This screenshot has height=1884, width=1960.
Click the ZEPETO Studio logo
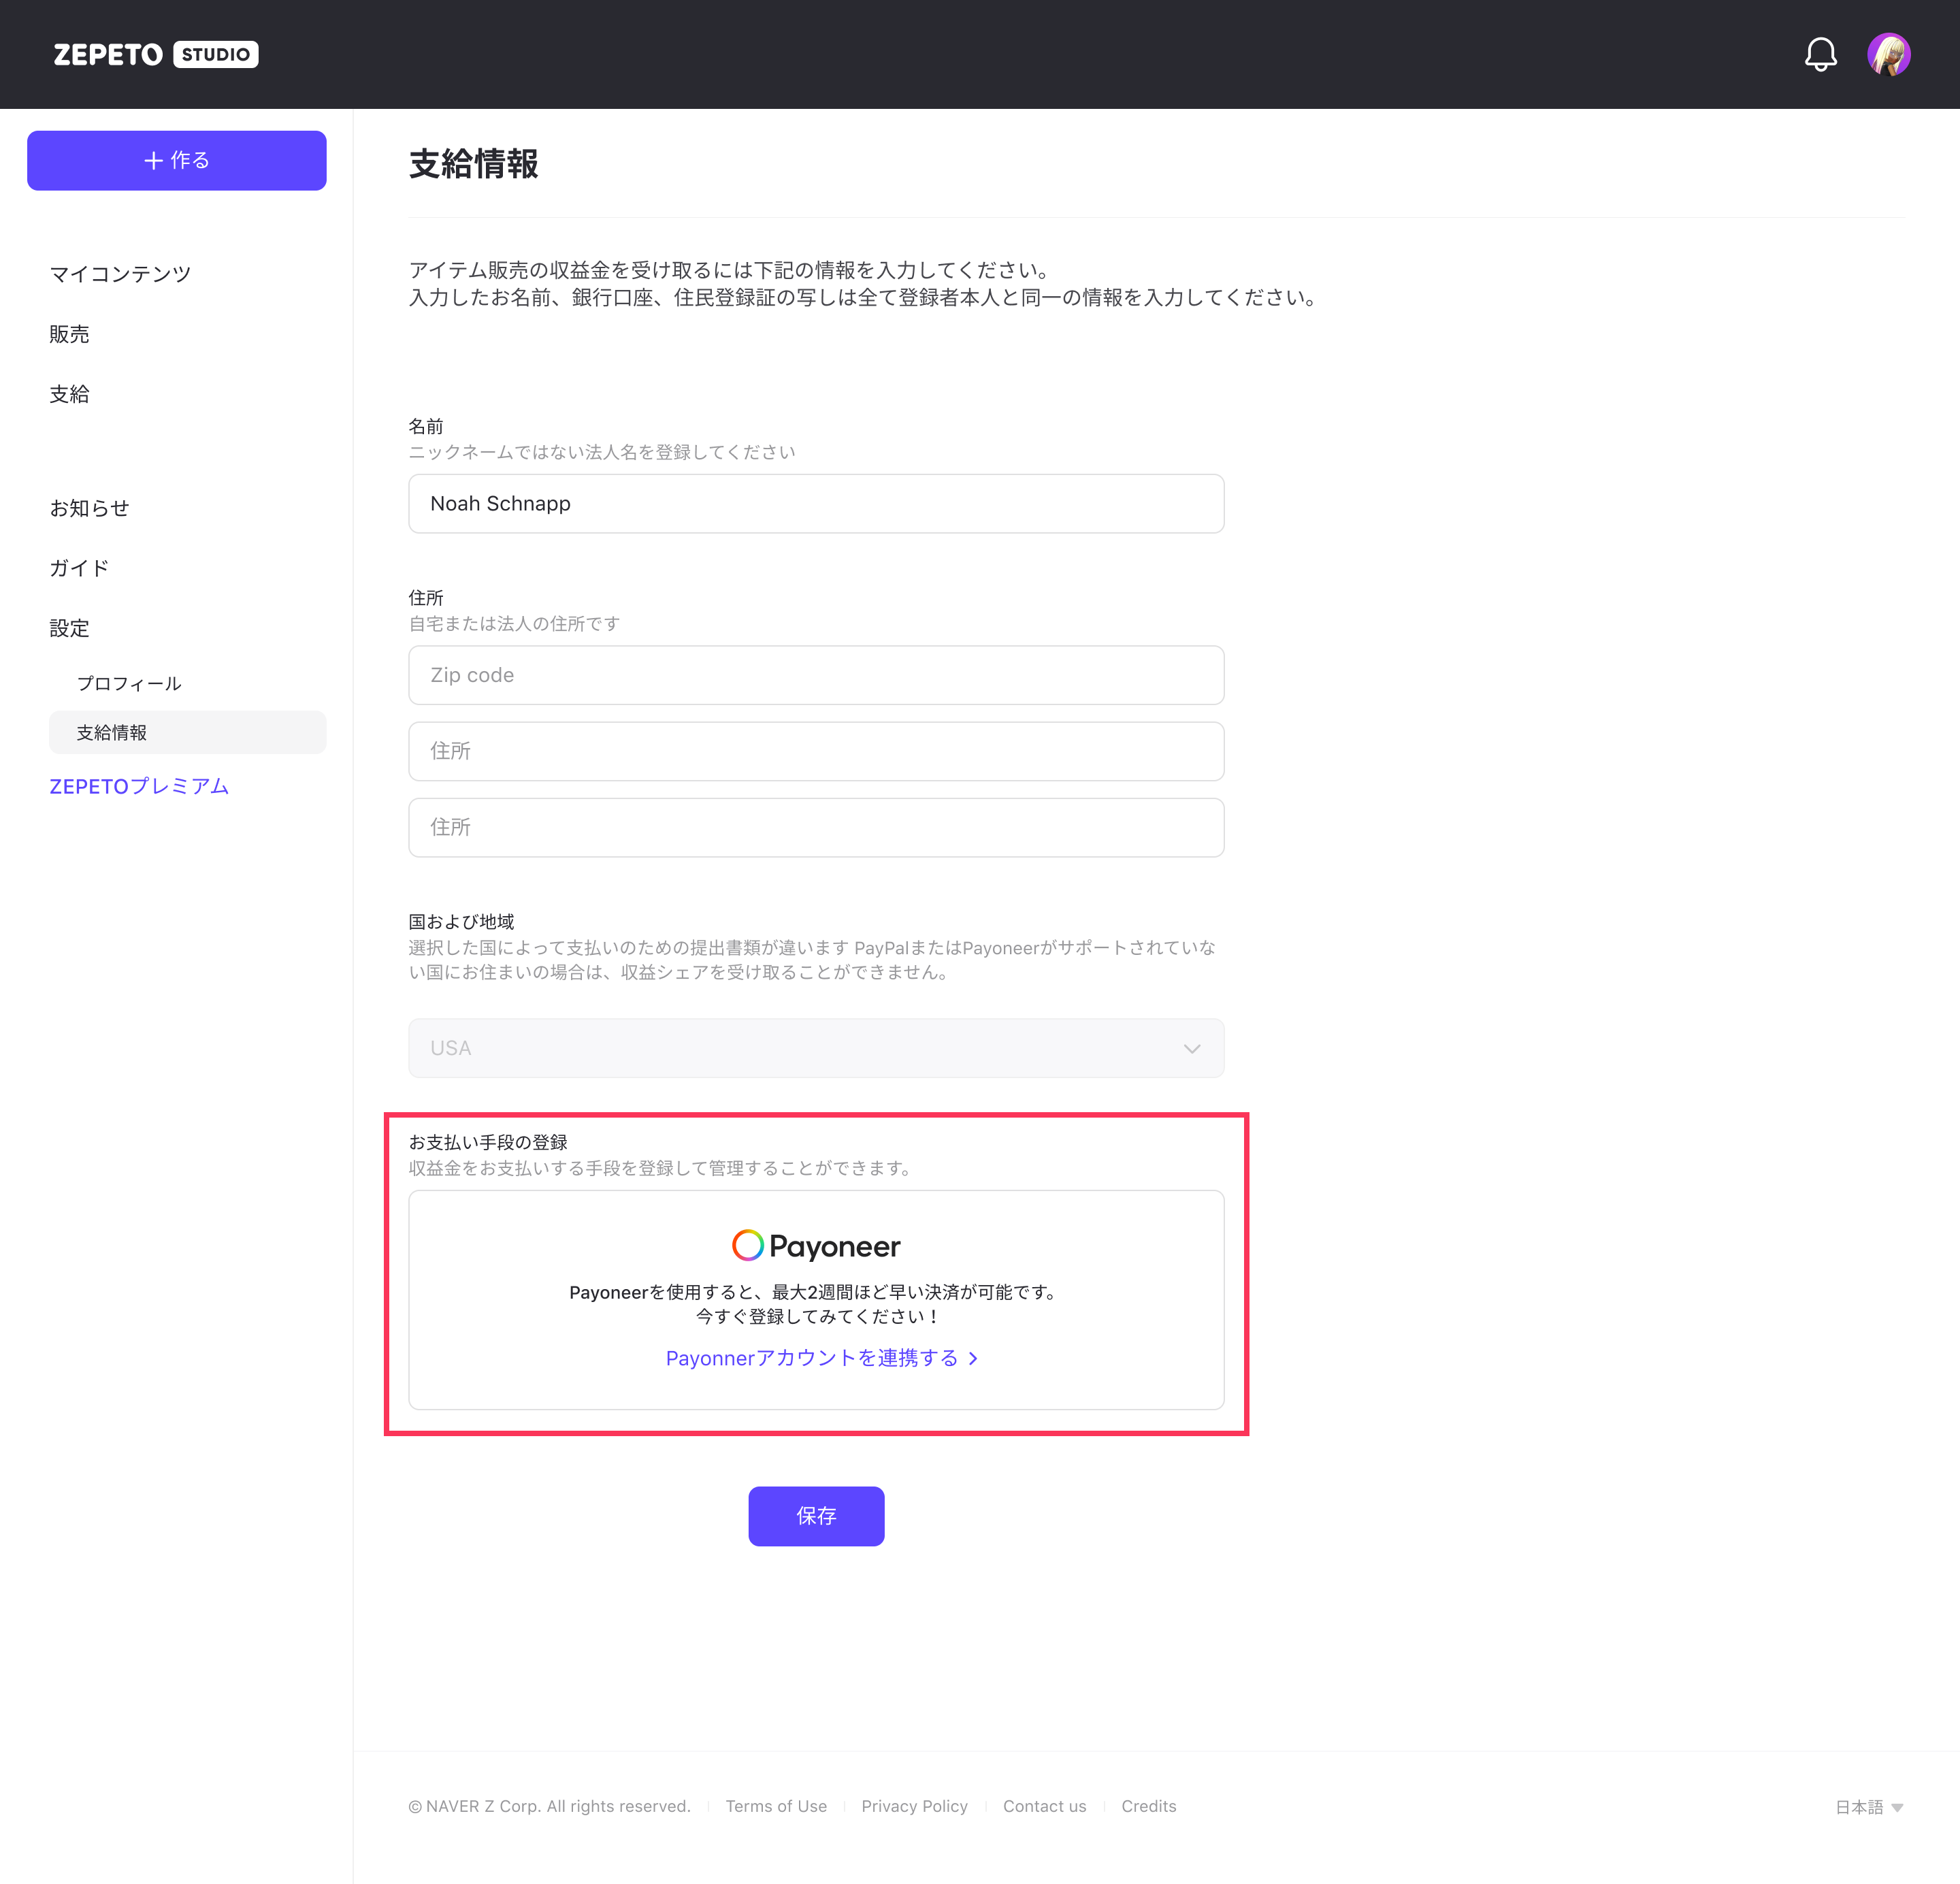(x=156, y=54)
